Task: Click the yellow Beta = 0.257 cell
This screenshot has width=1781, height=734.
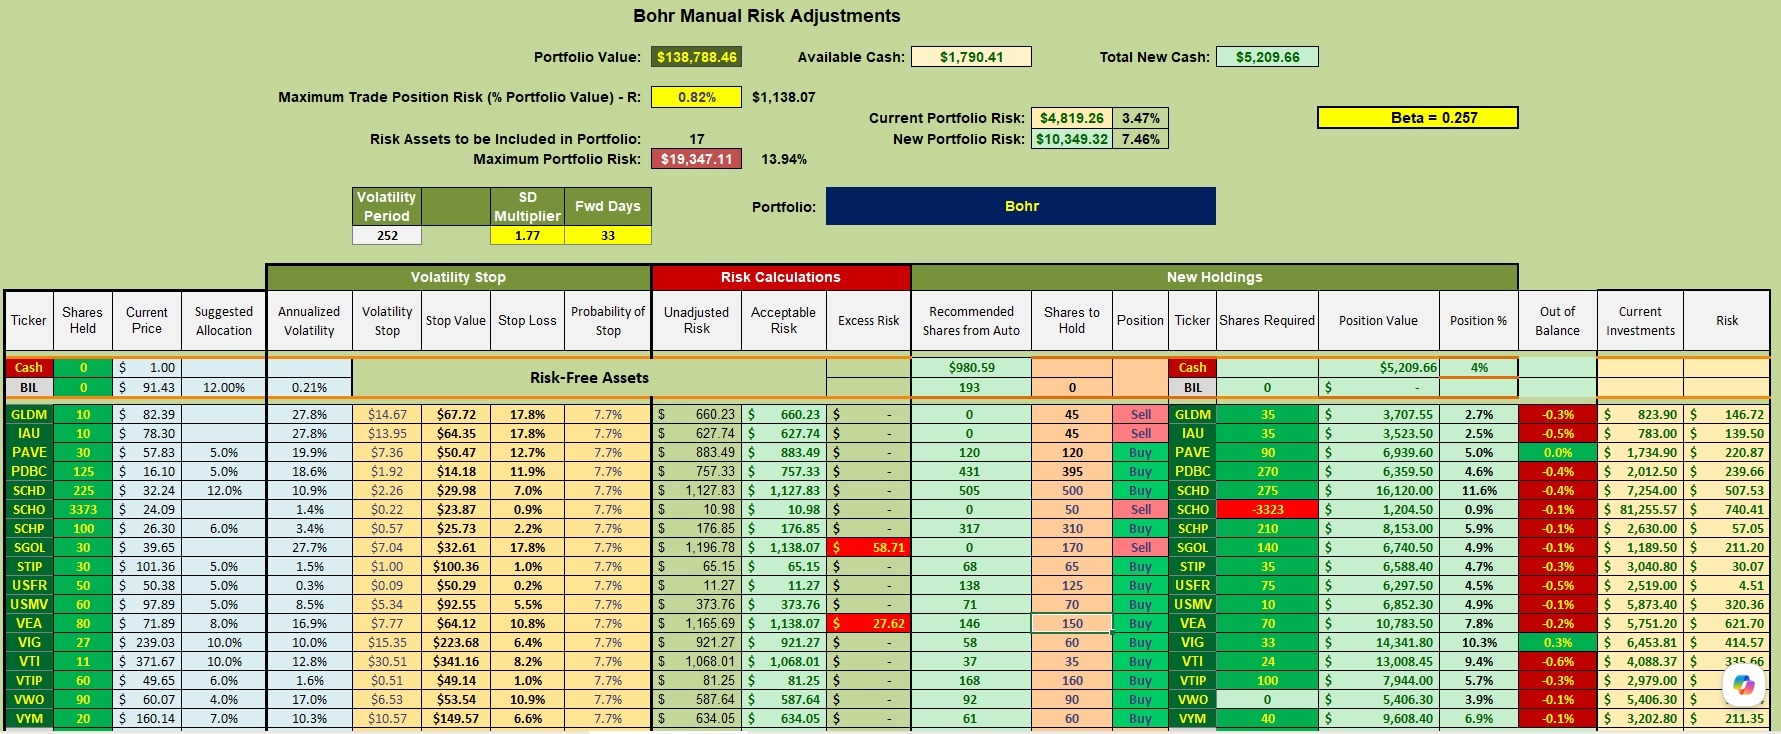Action: [x=1418, y=118]
